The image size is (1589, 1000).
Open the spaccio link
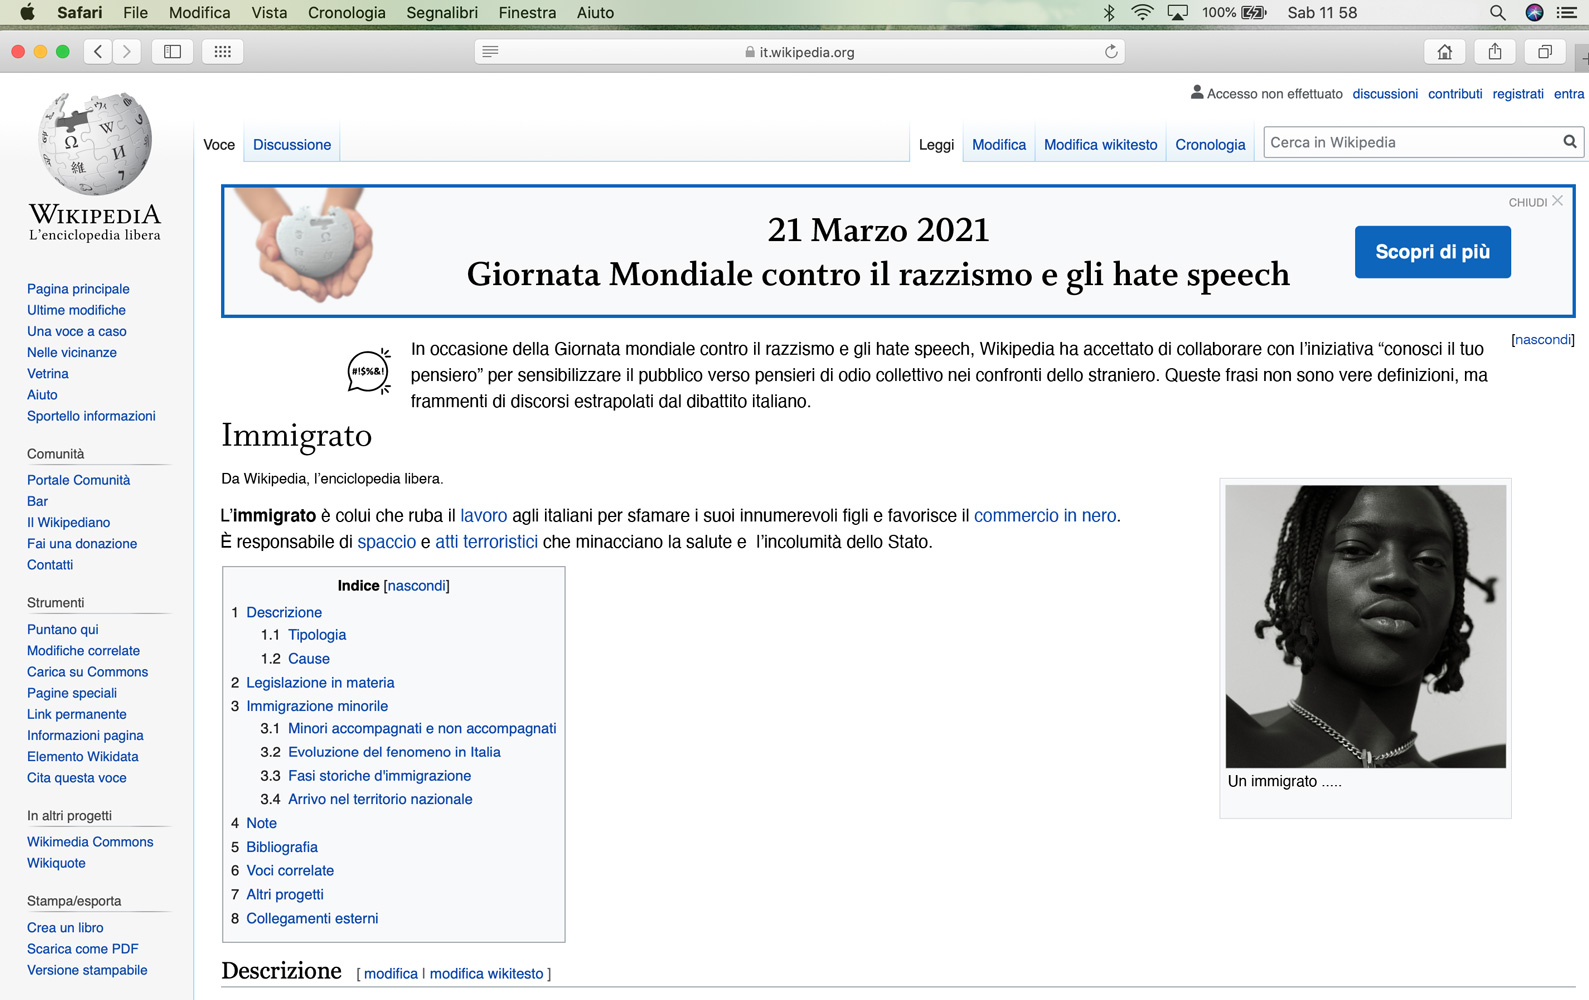tap(386, 541)
